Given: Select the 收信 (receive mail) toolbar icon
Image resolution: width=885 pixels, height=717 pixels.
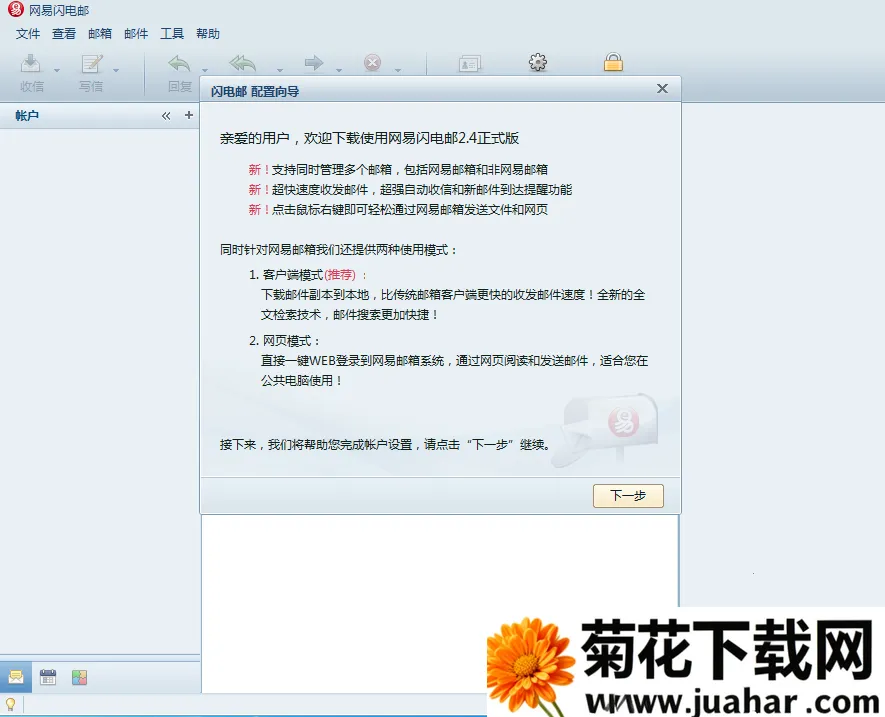Looking at the screenshot, I should 31,64.
